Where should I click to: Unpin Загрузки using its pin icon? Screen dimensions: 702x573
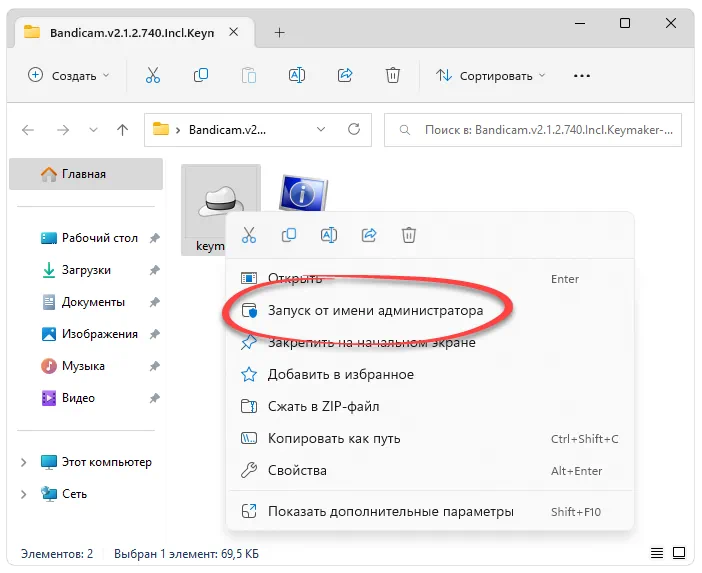point(154,270)
